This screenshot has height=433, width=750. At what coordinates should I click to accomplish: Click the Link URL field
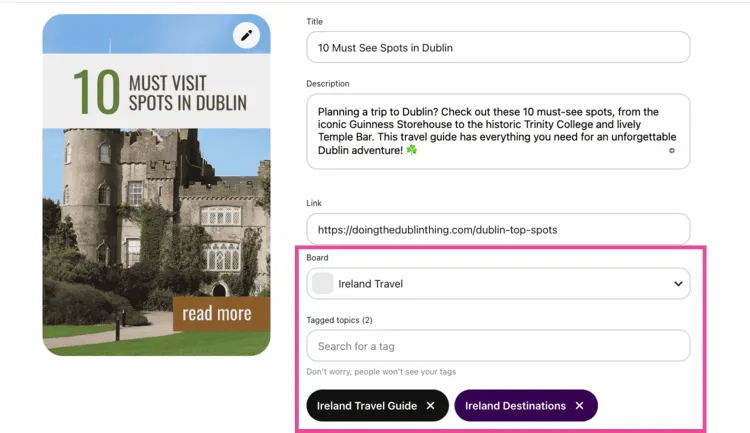click(498, 229)
